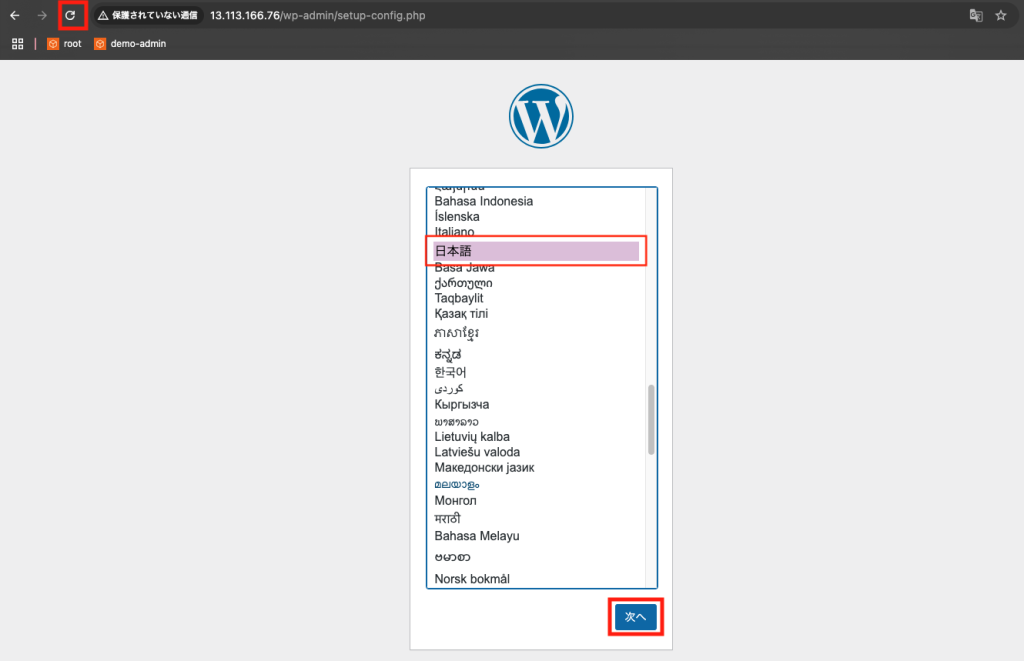
Task: Select Íslenska language
Action: tap(536, 217)
